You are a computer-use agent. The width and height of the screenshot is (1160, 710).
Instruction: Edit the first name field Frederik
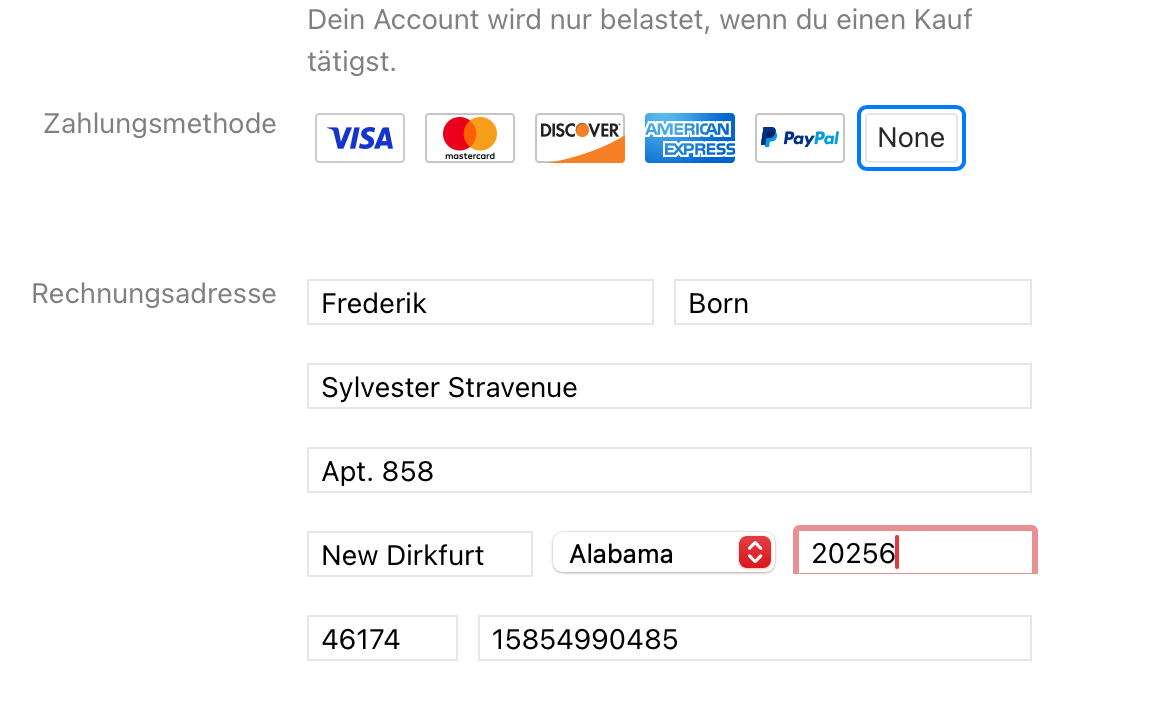click(480, 303)
